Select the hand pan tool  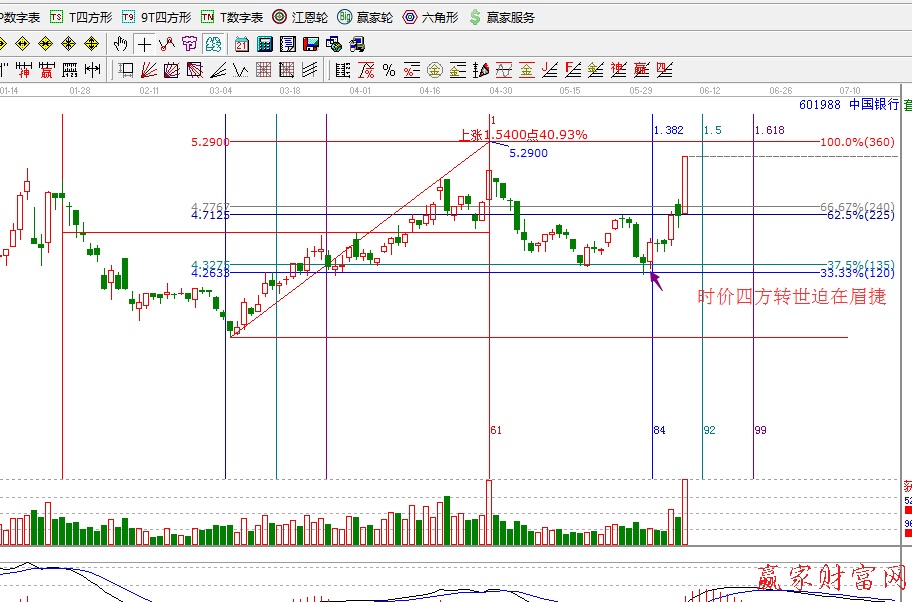[x=121, y=44]
